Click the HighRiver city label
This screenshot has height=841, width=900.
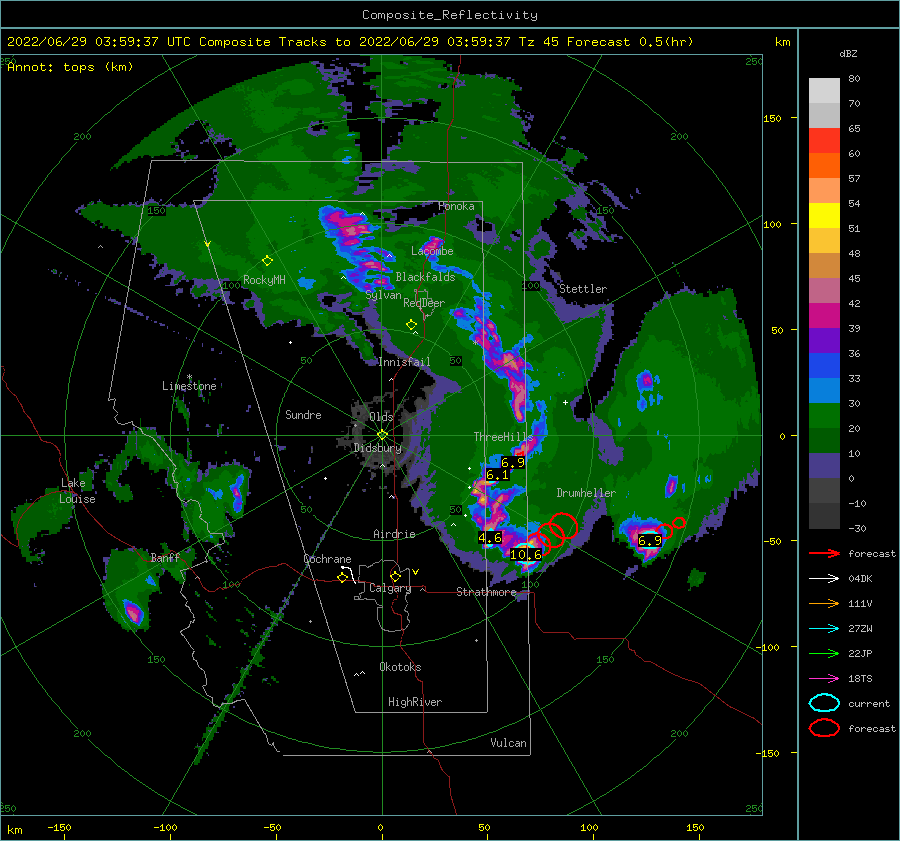point(415,702)
